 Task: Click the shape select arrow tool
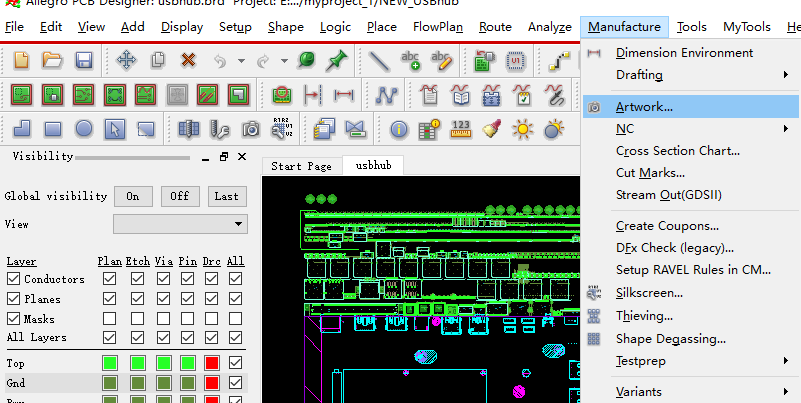(115, 129)
